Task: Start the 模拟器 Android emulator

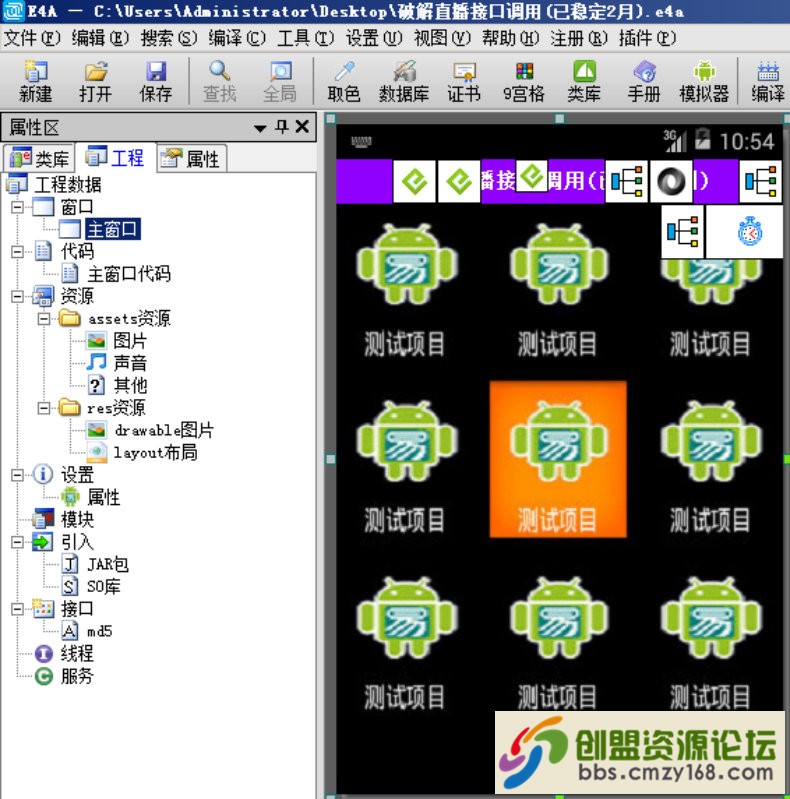Action: coord(704,82)
